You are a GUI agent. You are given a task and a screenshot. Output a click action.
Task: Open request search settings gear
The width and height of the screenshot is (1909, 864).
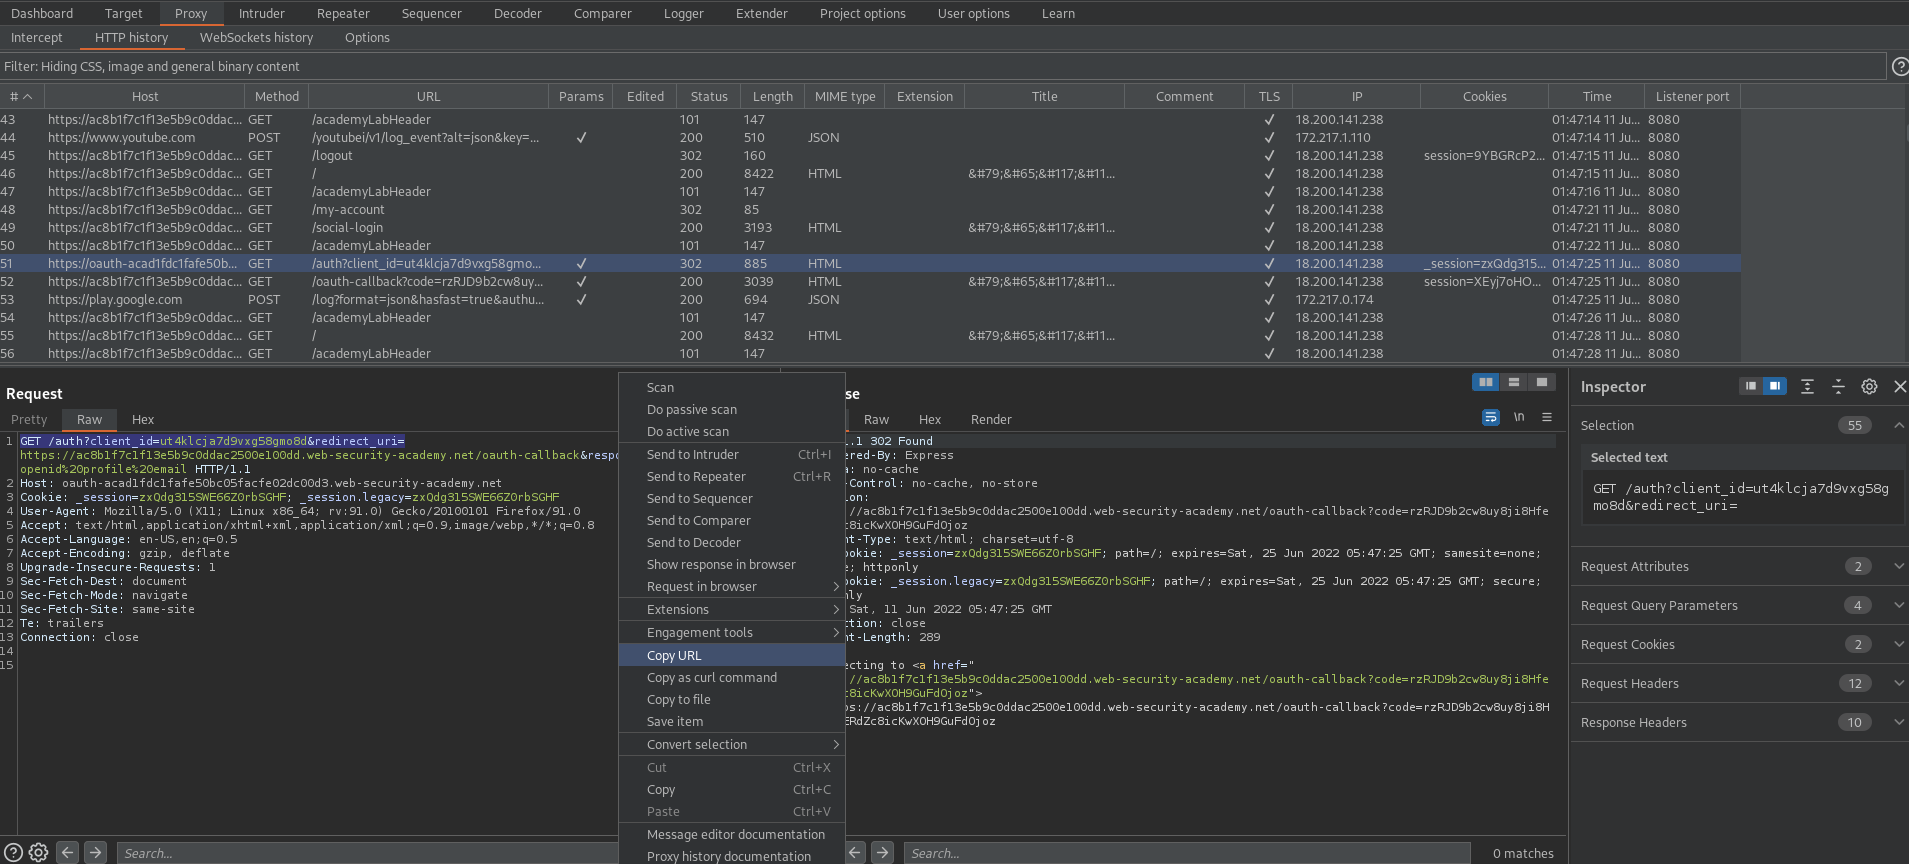coord(38,852)
